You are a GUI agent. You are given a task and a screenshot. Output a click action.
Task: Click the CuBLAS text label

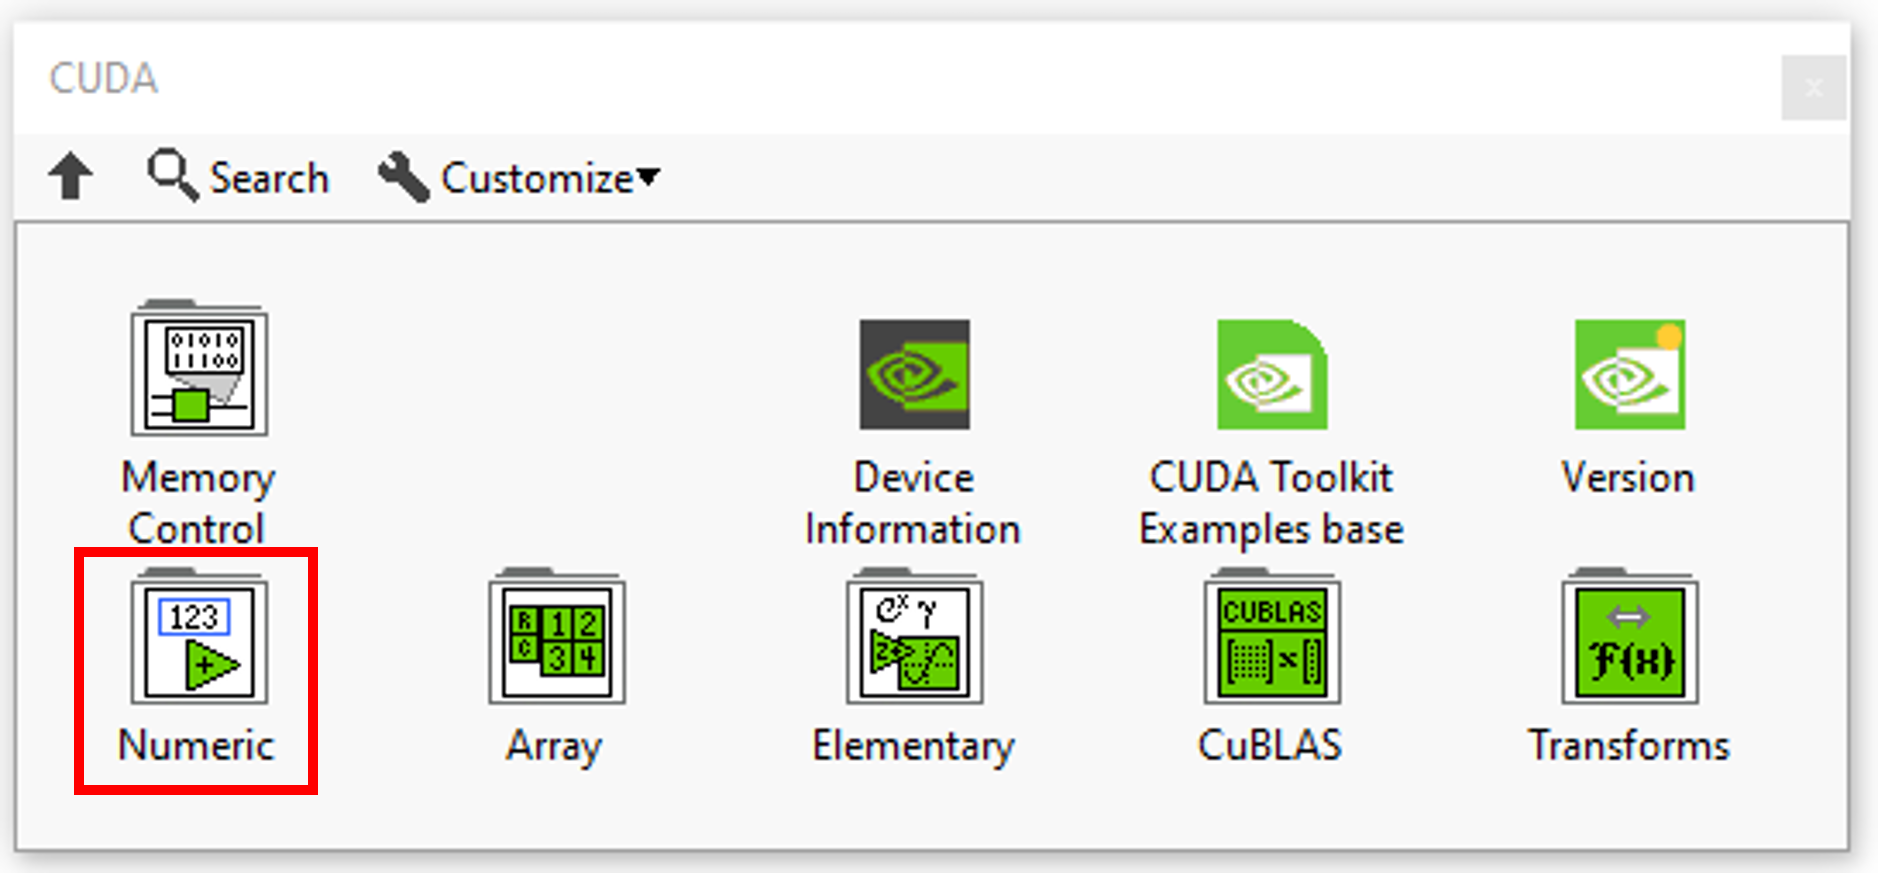tap(1270, 745)
